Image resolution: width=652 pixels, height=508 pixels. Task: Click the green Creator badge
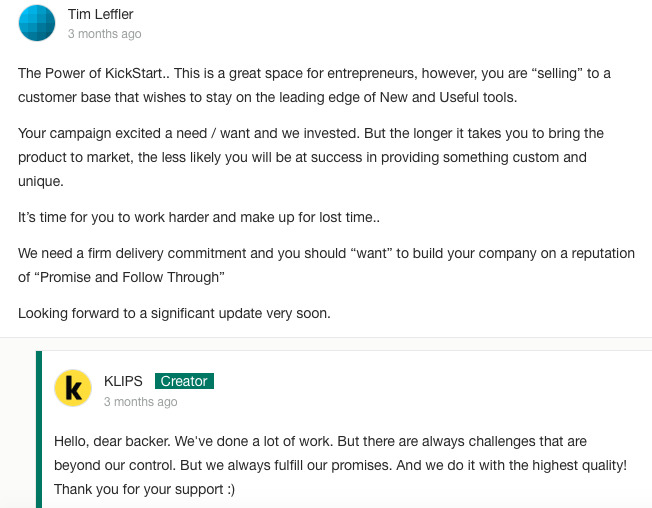[184, 381]
